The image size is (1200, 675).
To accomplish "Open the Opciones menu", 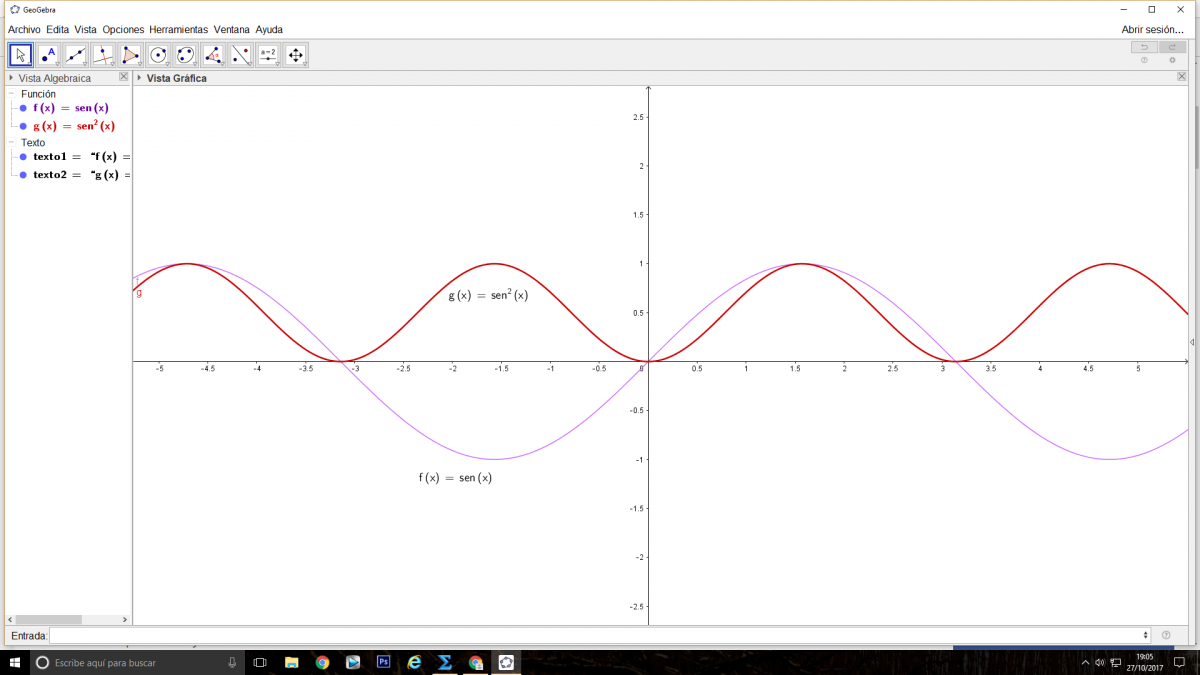I will point(123,30).
